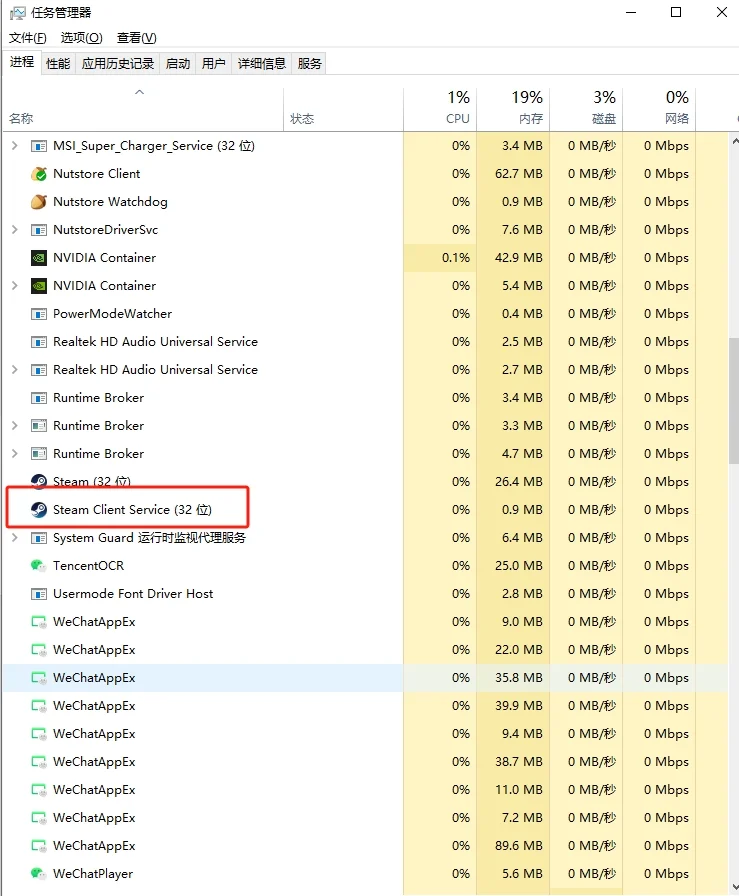The width and height of the screenshot is (739, 896).
Task: Click the 0.4 MB memory cell
Action: (513, 314)
